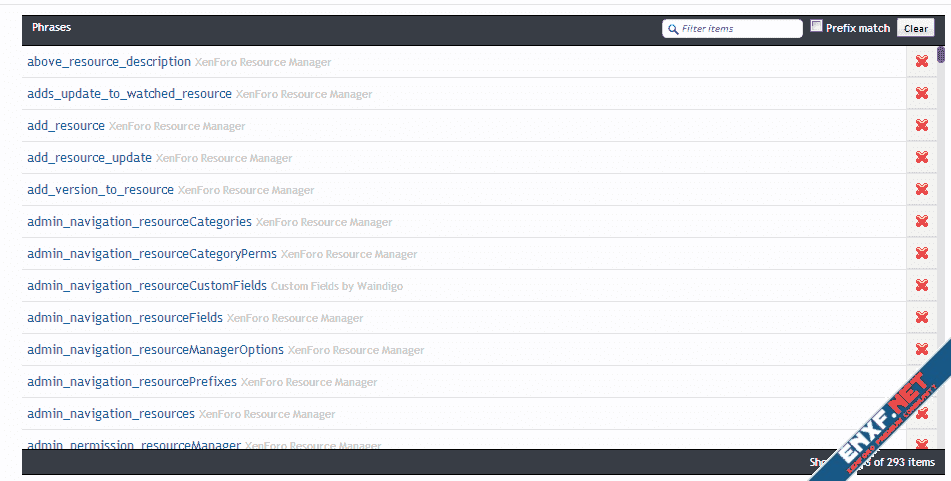Click red X for add_resource phrase
The width and height of the screenshot is (951, 481).
click(x=921, y=126)
